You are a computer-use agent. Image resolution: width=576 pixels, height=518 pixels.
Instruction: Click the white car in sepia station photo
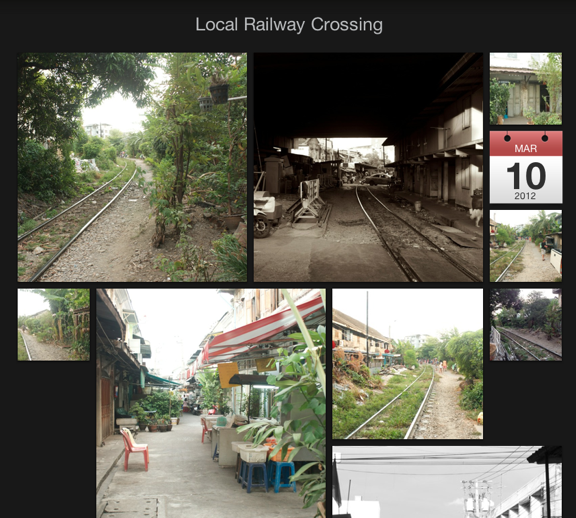[x=377, y=179]
